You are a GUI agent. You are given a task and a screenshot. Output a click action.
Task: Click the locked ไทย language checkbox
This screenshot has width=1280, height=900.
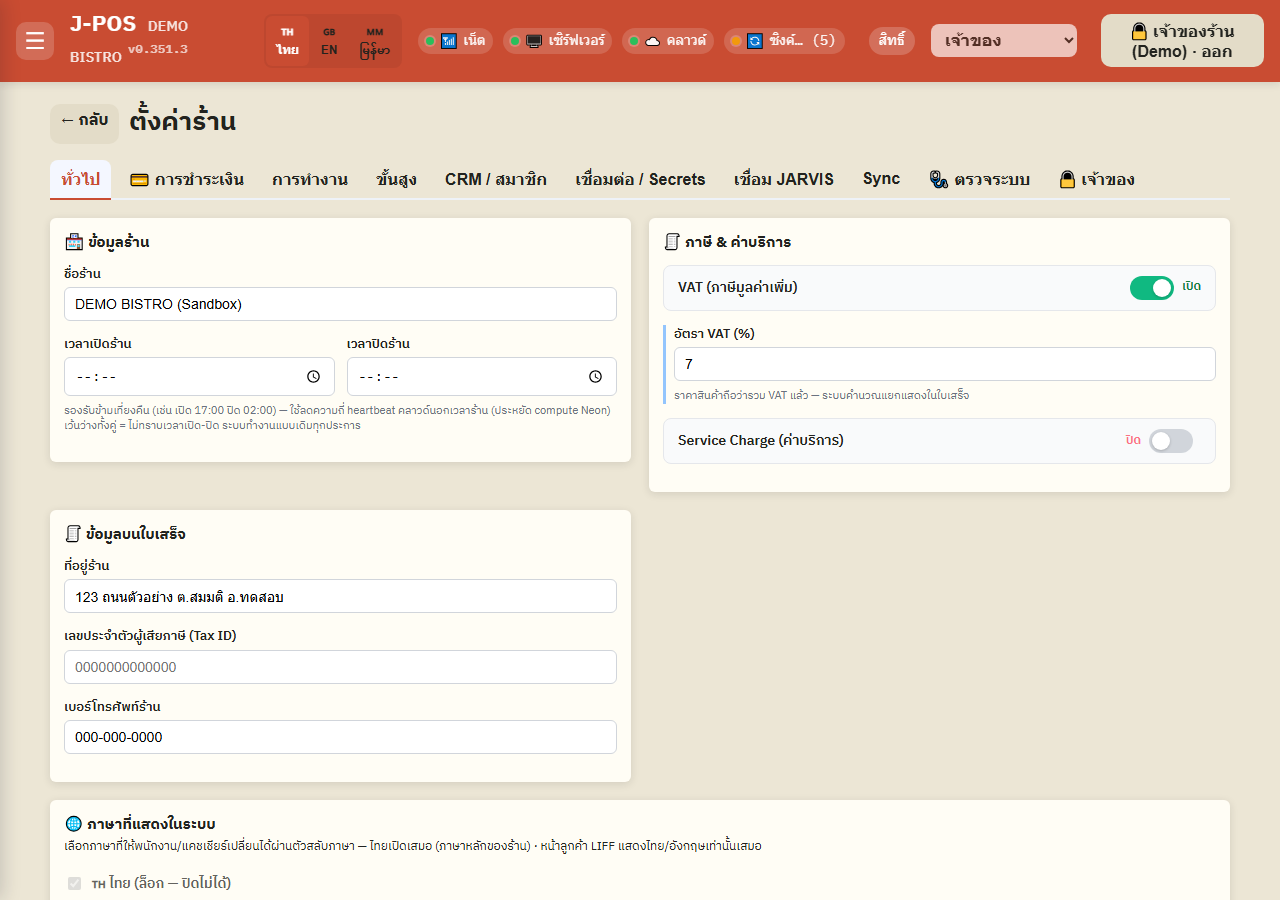pos(74,883)
